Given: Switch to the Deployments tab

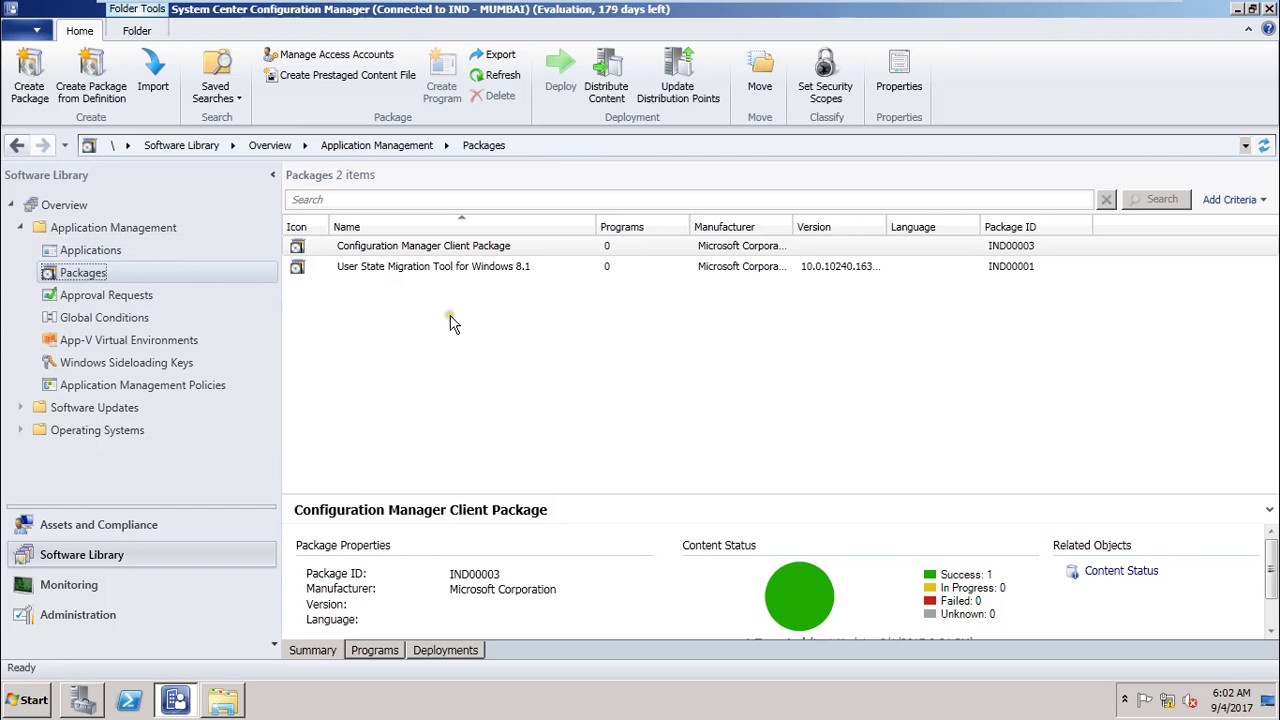Looking at the screenshot, I should coord(445,651).
